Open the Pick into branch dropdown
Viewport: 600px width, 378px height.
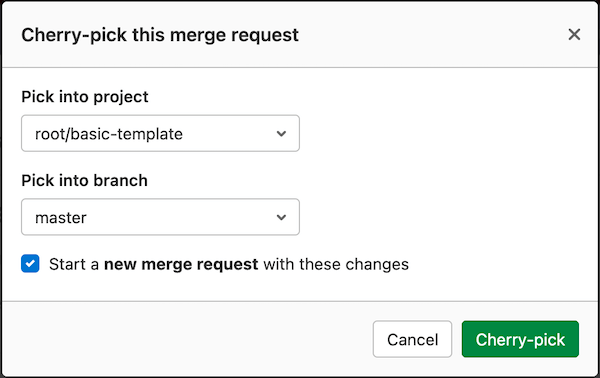pyautogui.click(x=160, y=217)
